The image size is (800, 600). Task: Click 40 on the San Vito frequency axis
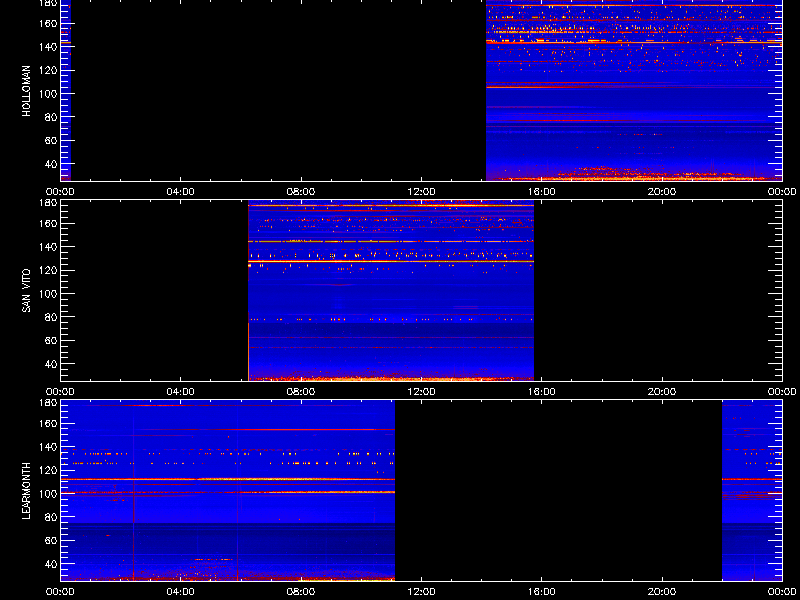coord(52,364)
